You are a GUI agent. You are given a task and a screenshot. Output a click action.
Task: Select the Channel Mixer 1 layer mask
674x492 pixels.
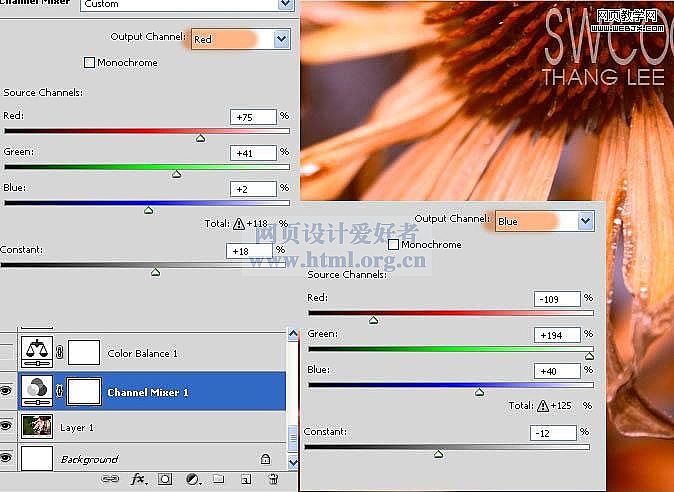[84, 391]
